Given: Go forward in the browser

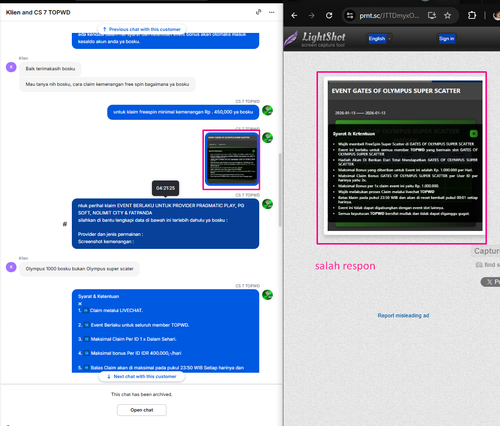Looking at the screenshot, I should (x=311, y=15).
